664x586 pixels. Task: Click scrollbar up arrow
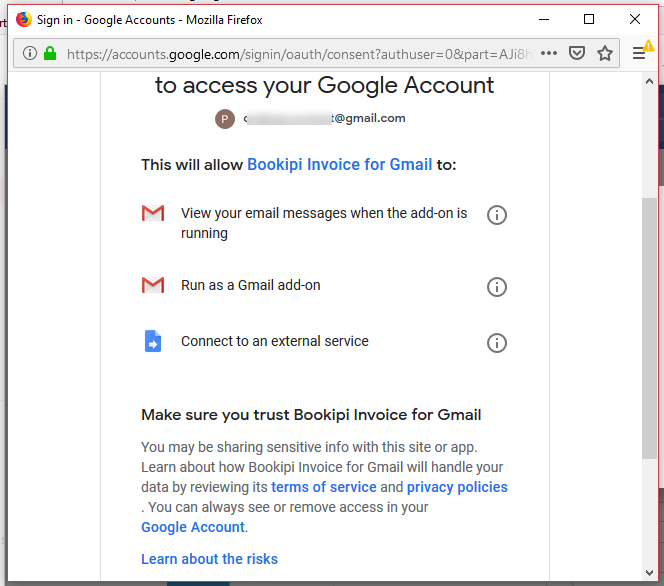tap(649, 82)
